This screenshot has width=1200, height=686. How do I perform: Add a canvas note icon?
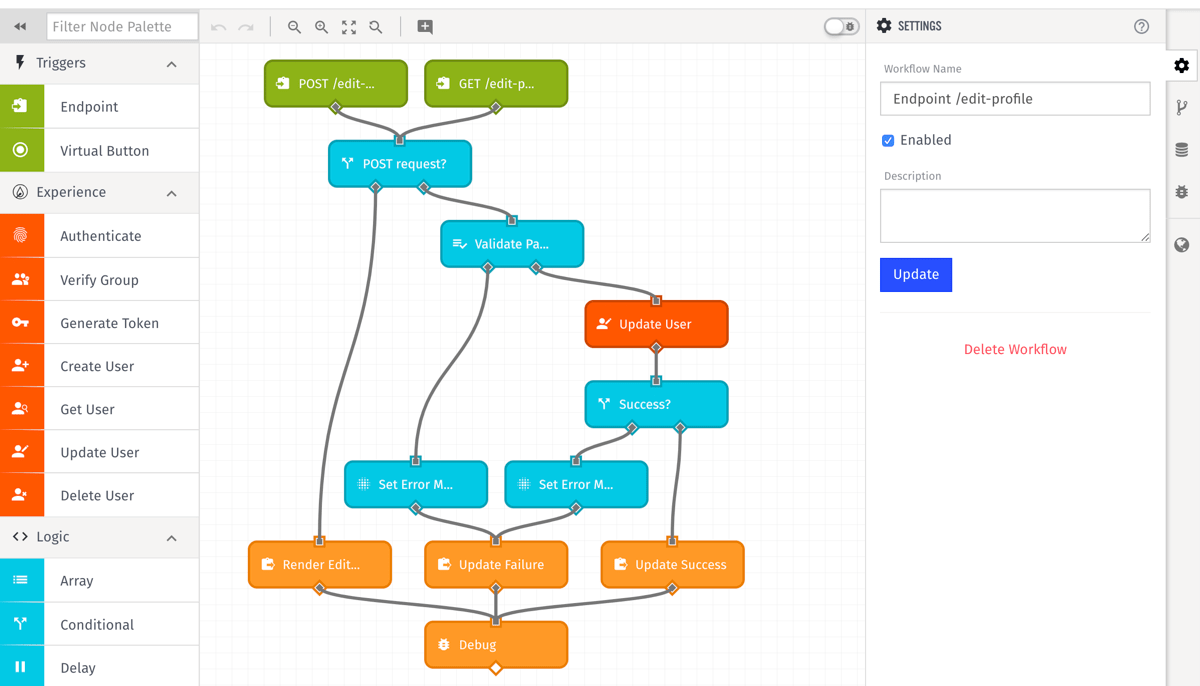[425, 27]
